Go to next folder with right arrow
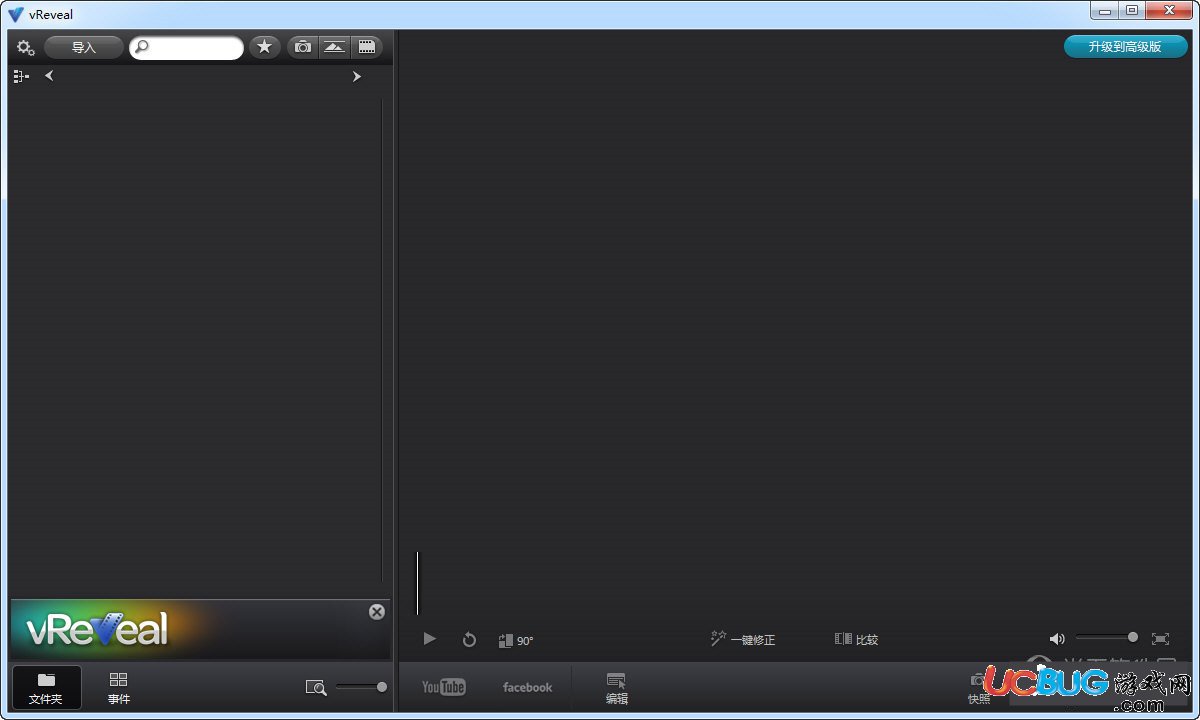 point(356,76)
